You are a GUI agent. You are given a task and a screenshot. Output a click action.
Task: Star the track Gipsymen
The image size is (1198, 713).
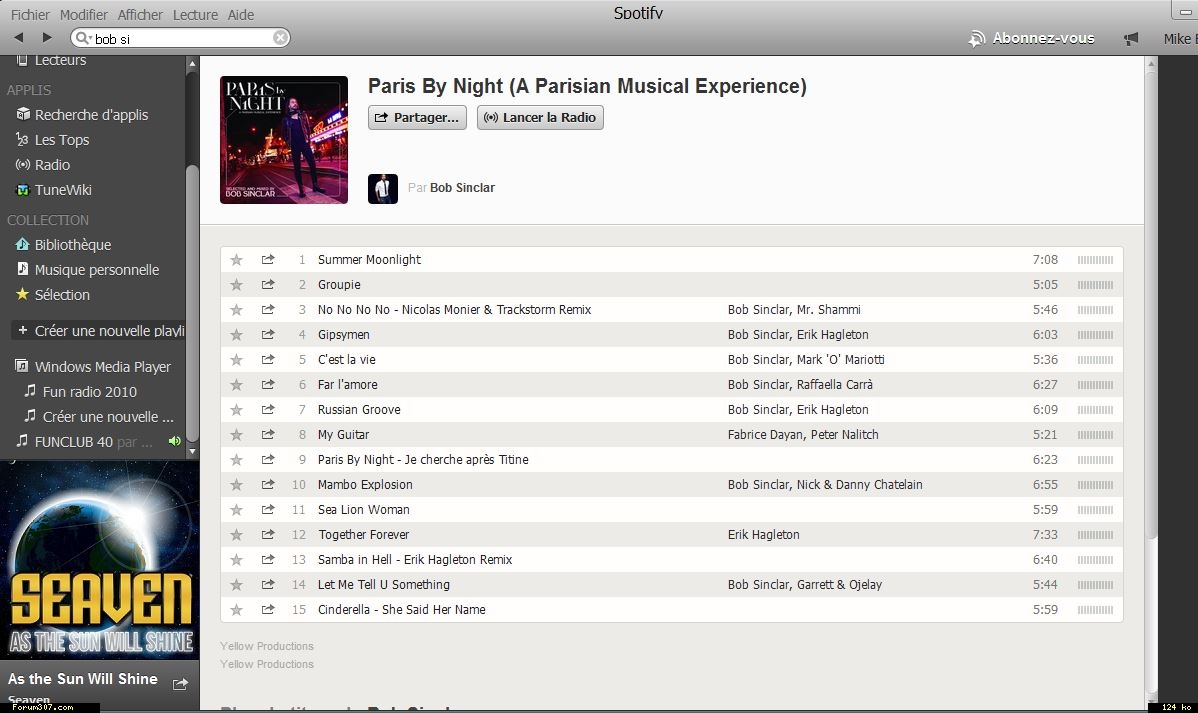point(237,335)
